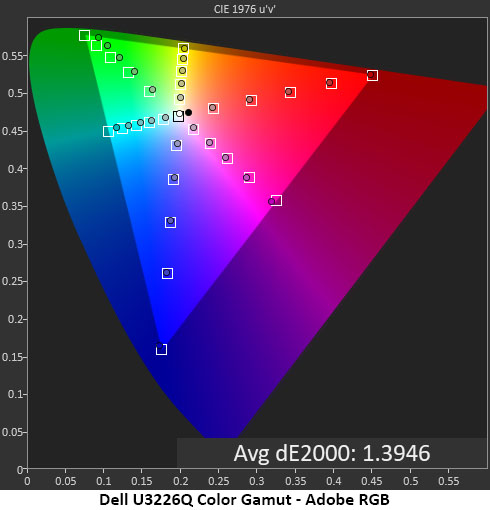Screen dimensions: 490x510
Task: Click the 0.3 label on the horizontal axis
Action: 257,481
